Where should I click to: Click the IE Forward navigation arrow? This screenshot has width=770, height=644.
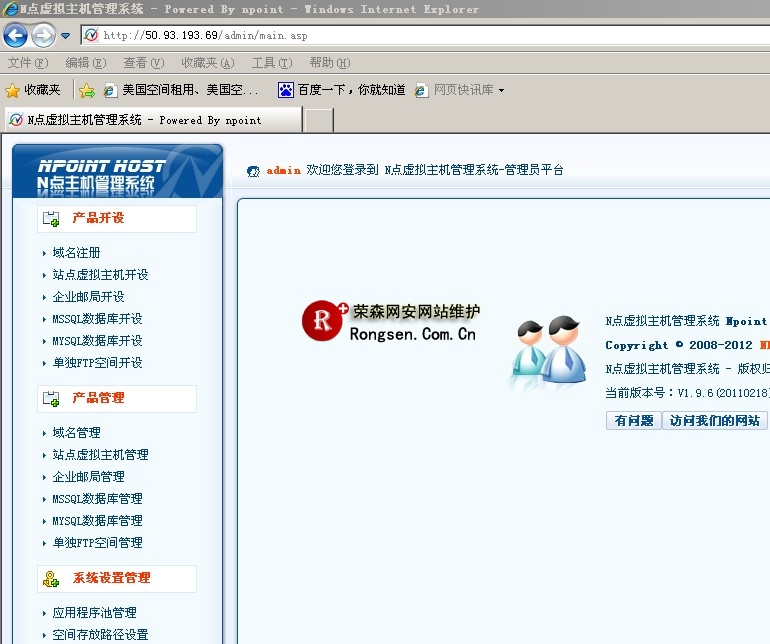[x=43, y=36]
